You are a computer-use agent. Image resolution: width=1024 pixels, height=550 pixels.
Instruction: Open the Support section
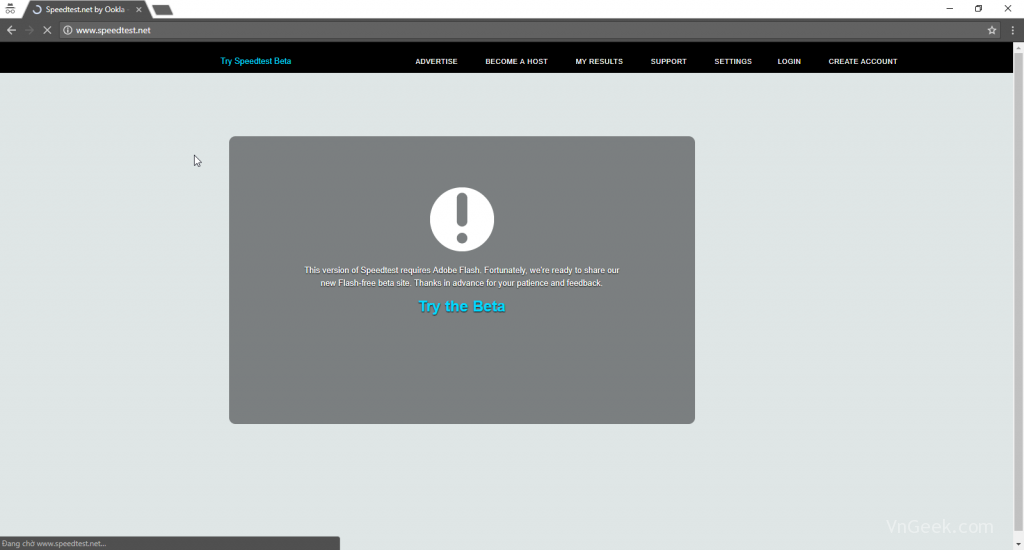pyautogui.click(x=668, y=61)
